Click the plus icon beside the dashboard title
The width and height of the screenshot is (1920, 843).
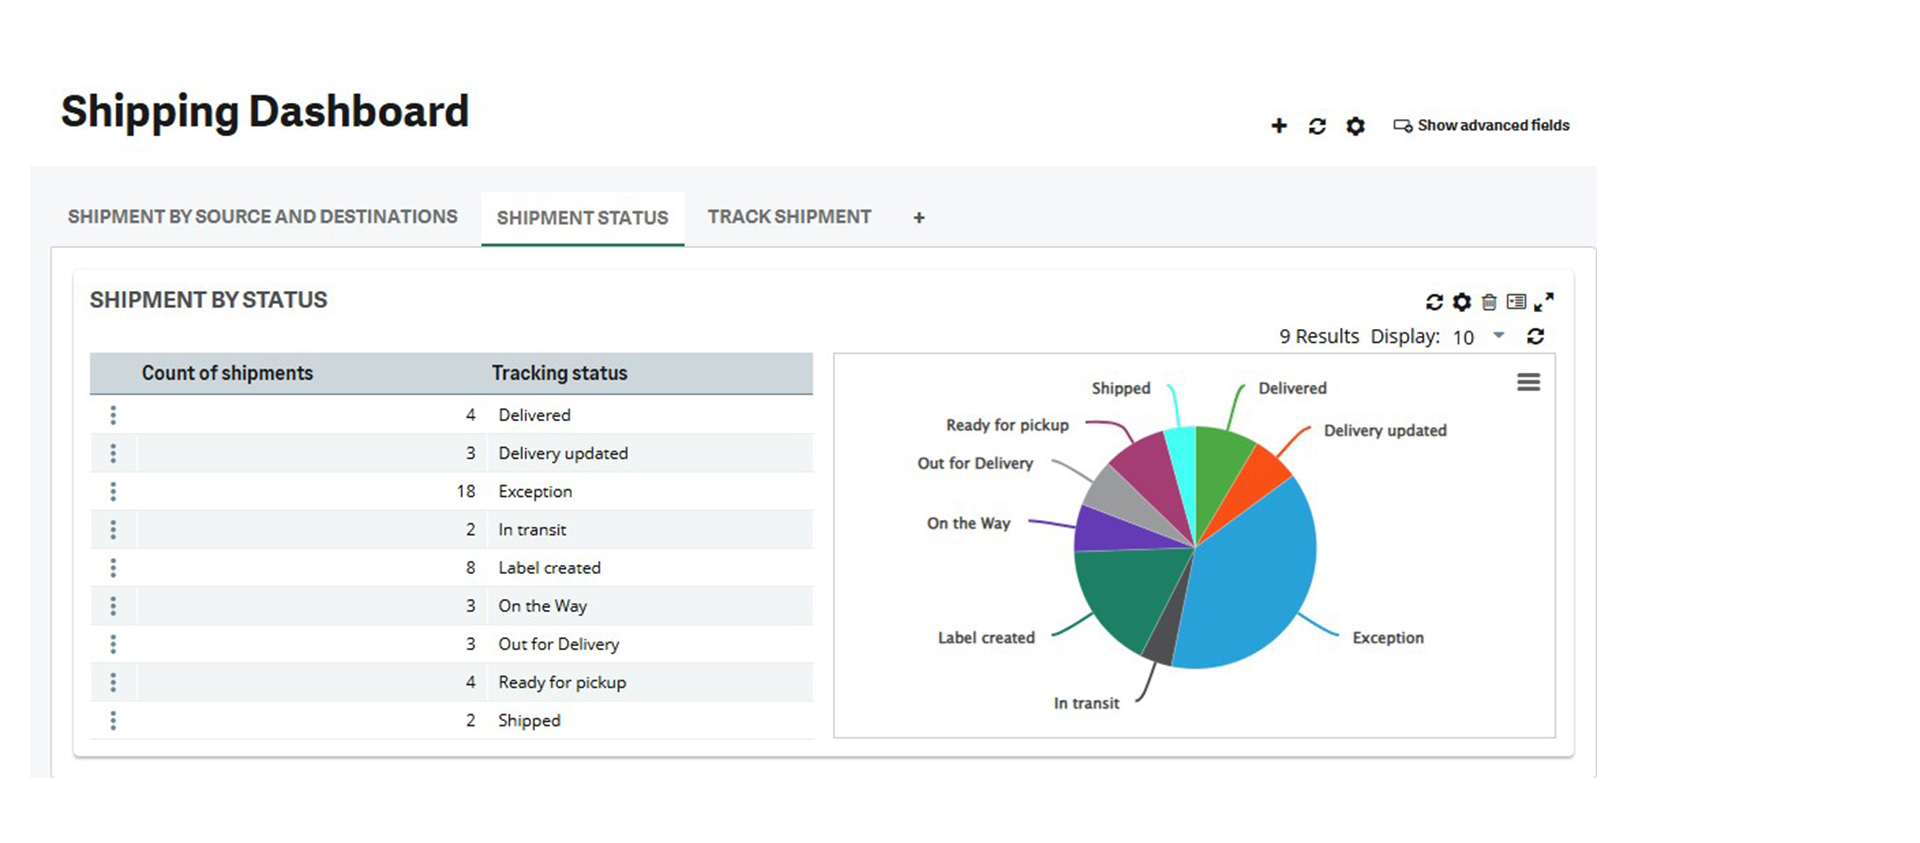[x=1278, y=126]
